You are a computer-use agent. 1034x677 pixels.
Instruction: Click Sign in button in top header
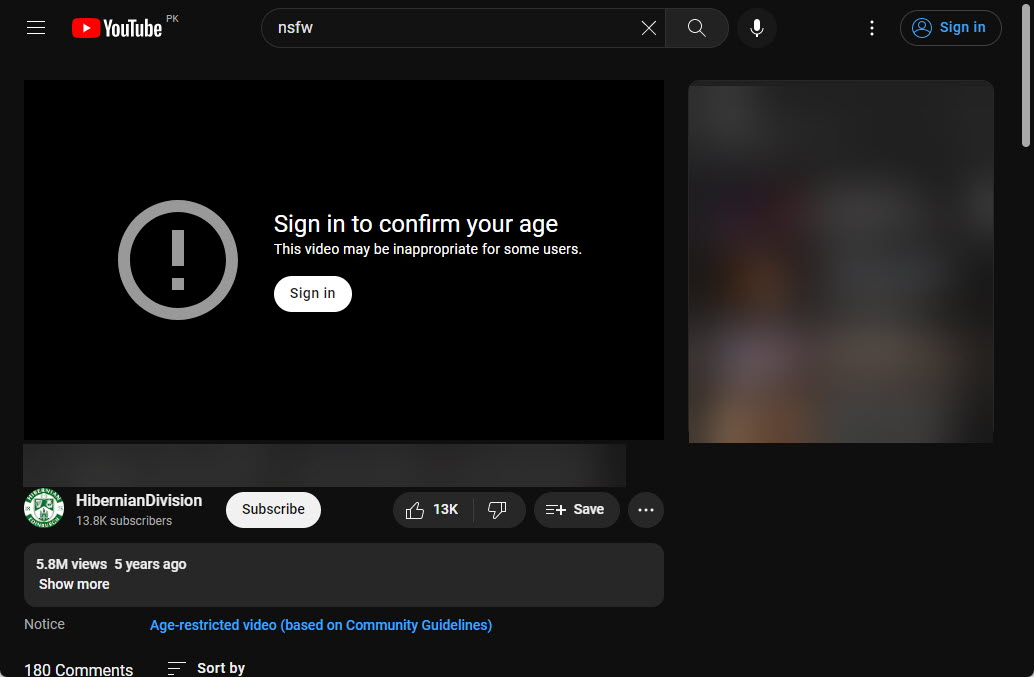pyautogui.click(x=950, y=28)
